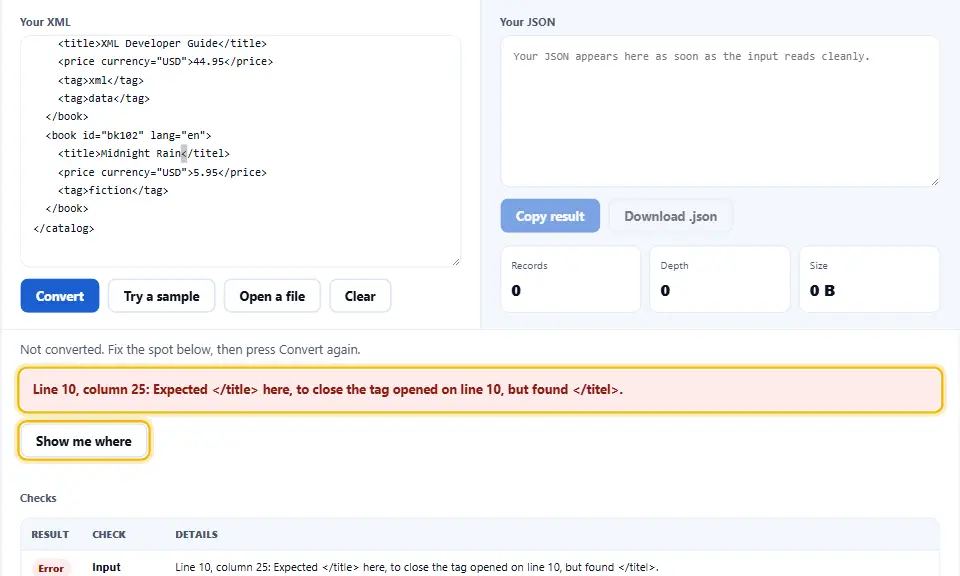
Task: Click the price 44.95 line
Action: point(166,62)
